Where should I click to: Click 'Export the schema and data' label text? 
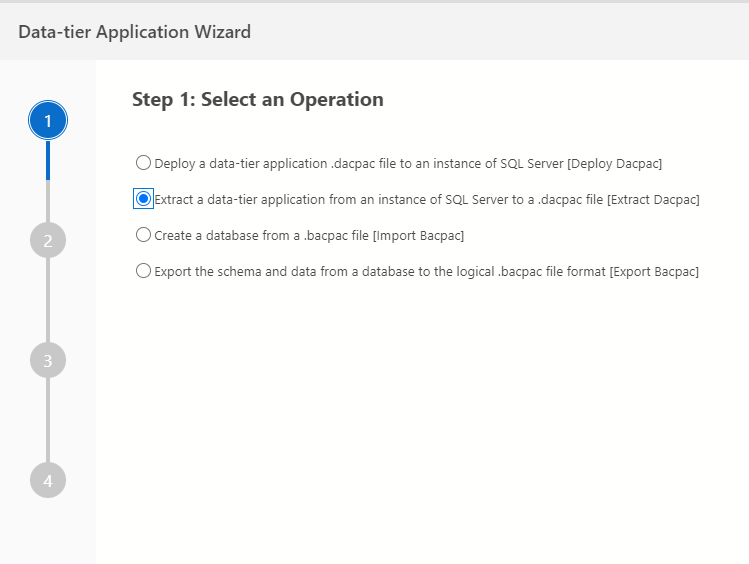point(427,272)
